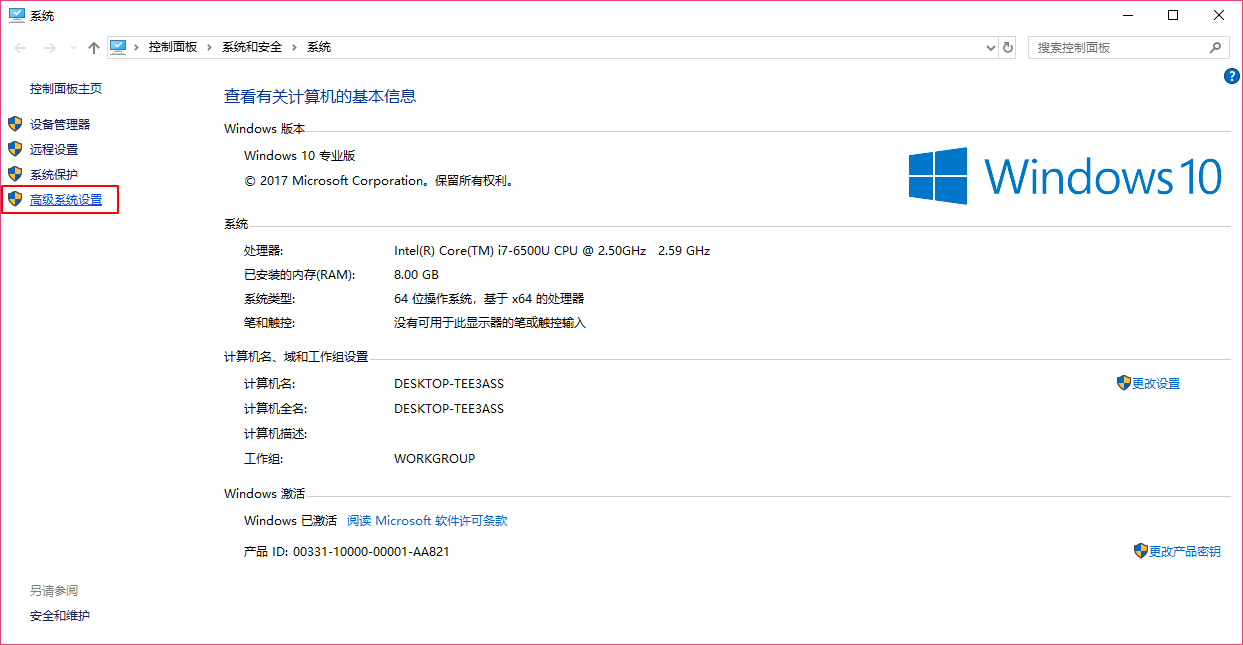
Task: Click the product ID 00331-10000-00001-AA821
Action: pyautogui.click(x=371, y=552)
